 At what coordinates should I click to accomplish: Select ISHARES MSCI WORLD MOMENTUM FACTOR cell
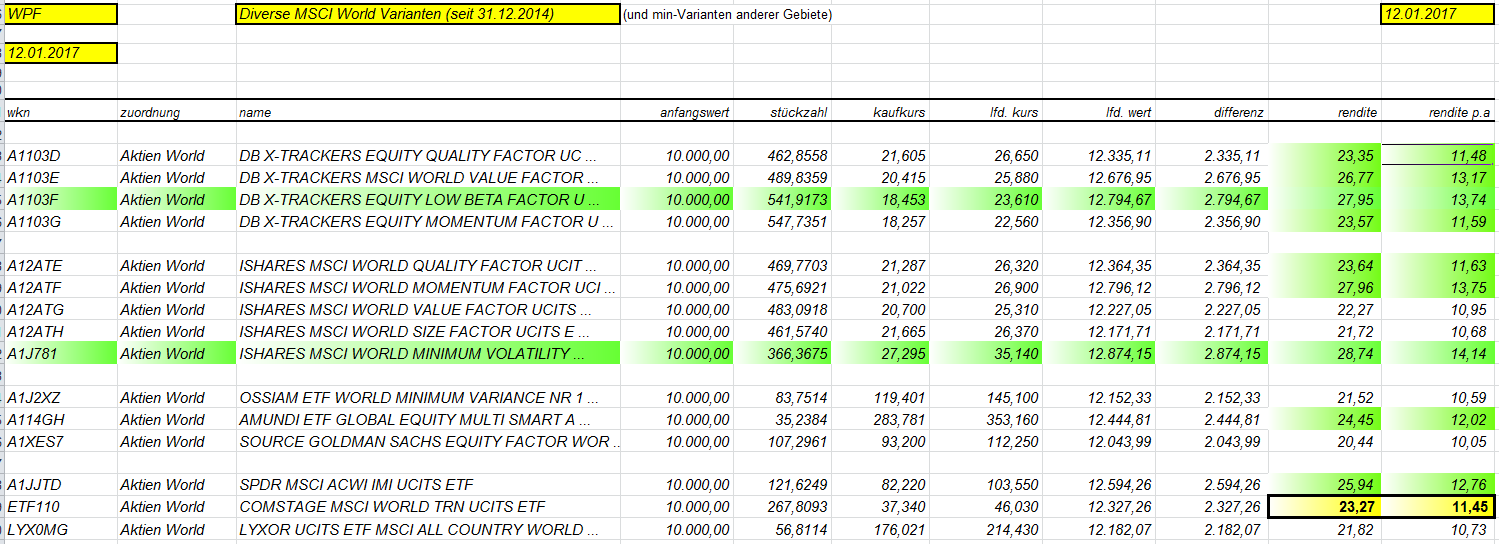click(428, 287)
